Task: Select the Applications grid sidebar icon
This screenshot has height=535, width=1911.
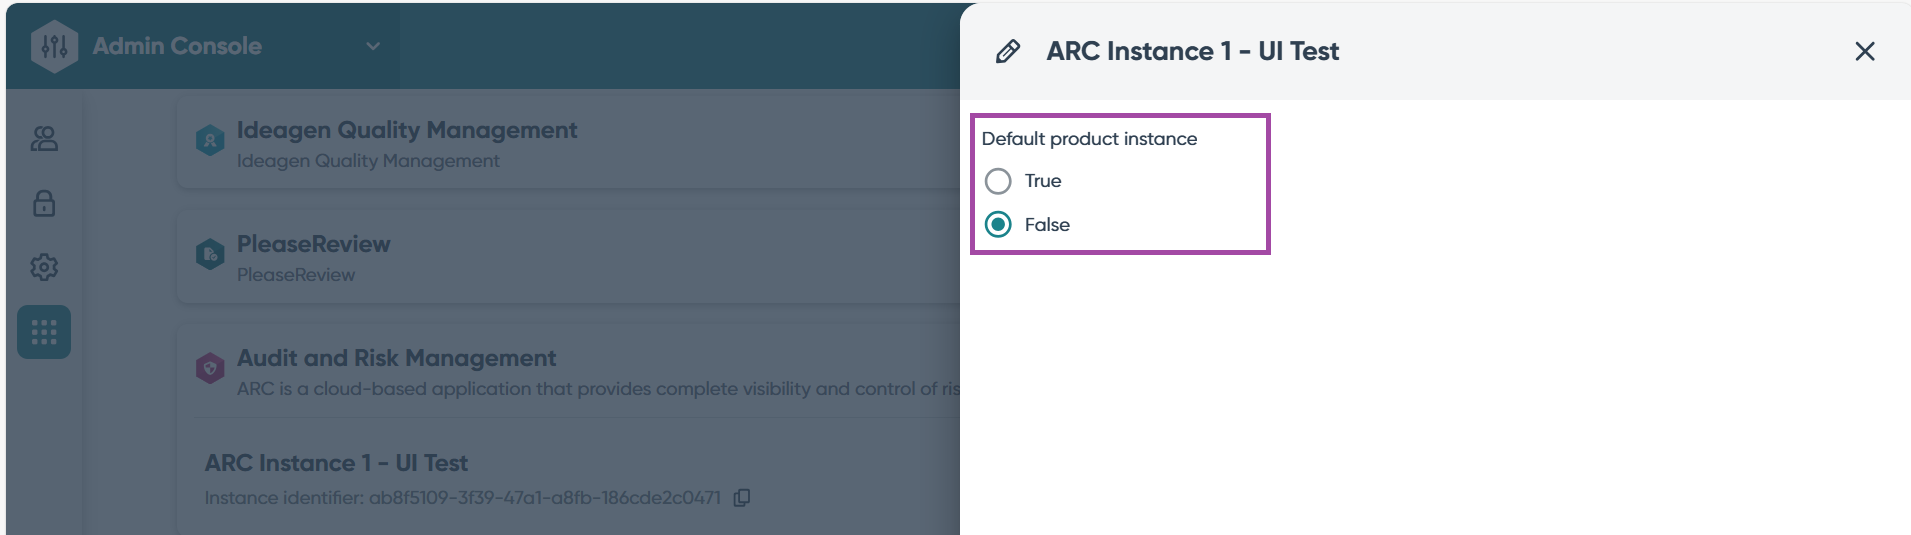Action: click(44, 332)
